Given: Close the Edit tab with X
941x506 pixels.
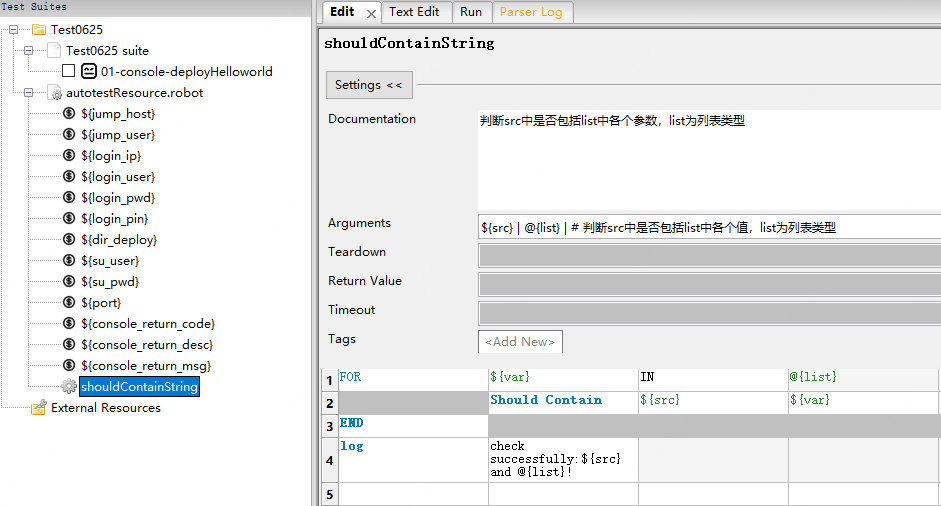Looking at the screenshot, I should point(371,14).
